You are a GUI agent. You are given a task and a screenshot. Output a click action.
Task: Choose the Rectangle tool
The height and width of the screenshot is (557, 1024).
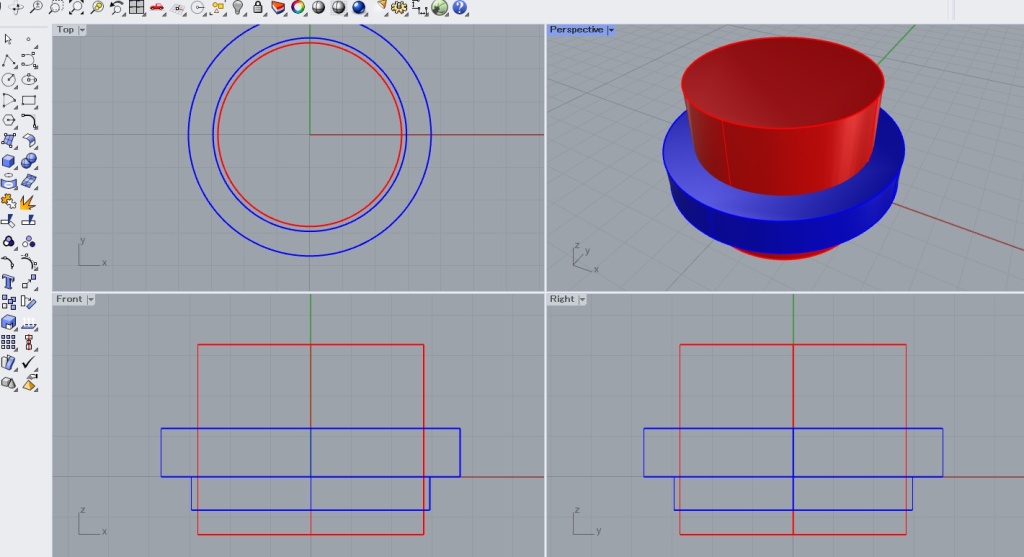tap(29, 100)
